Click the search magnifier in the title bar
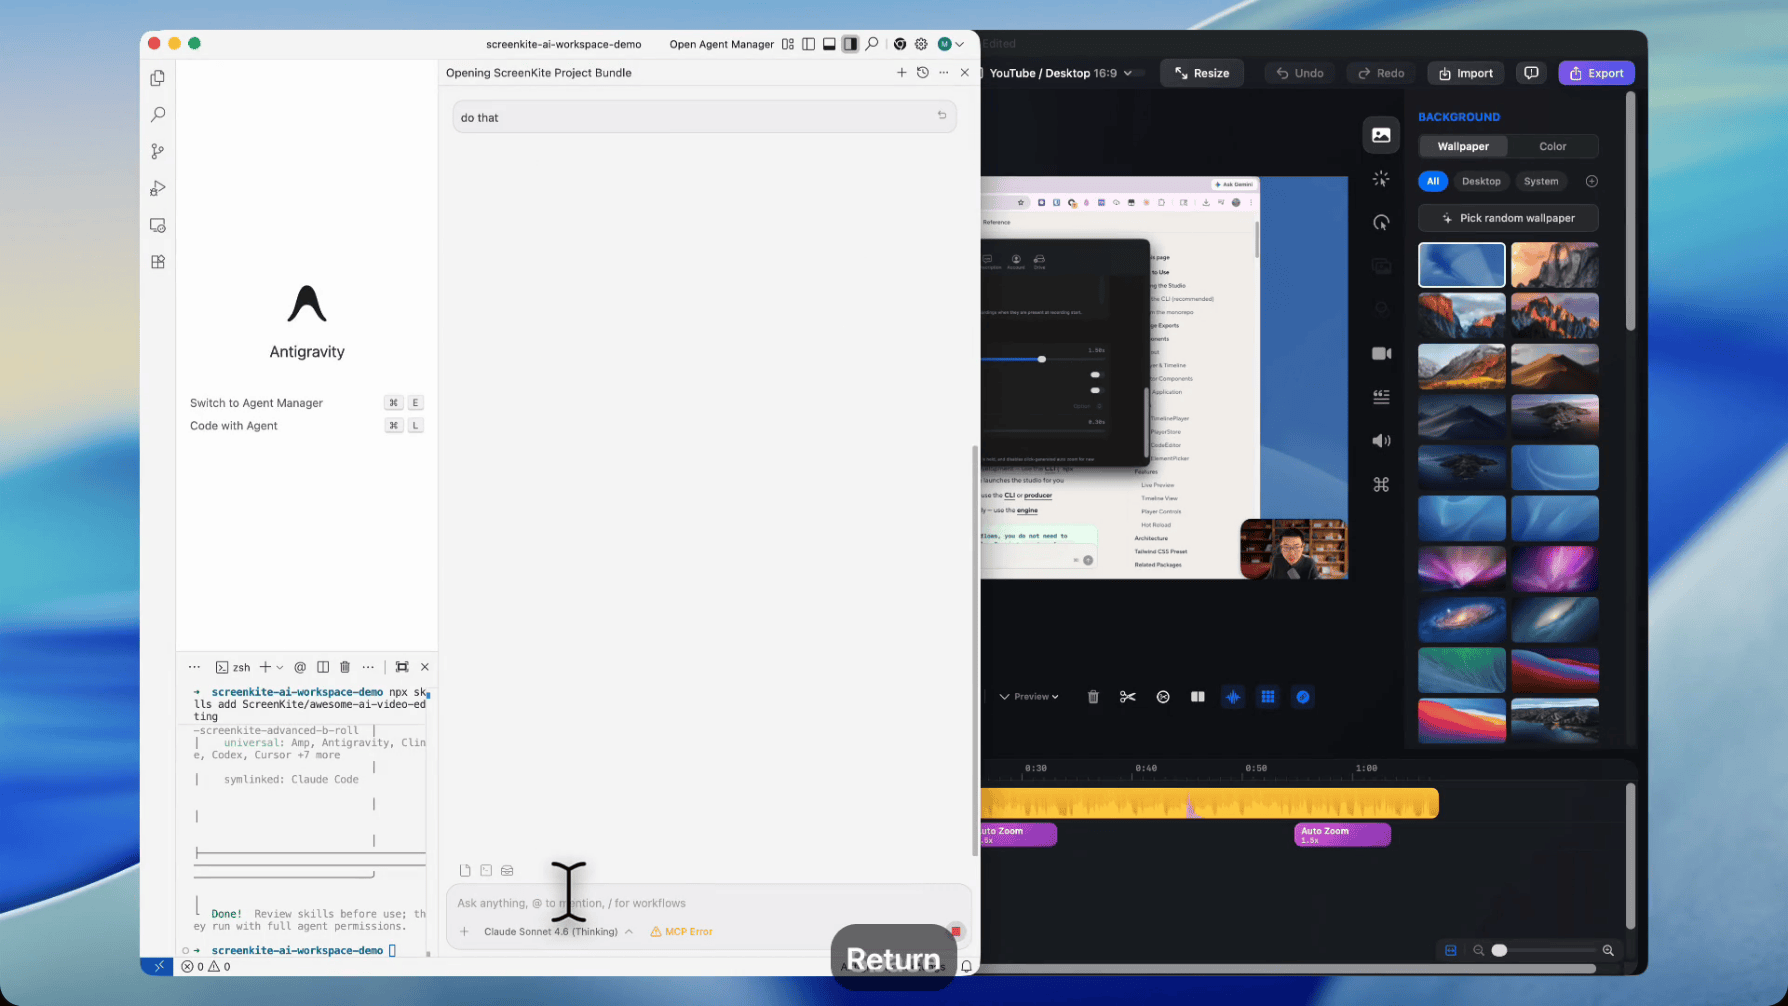1788x1006 pixels. click(872, 44)
